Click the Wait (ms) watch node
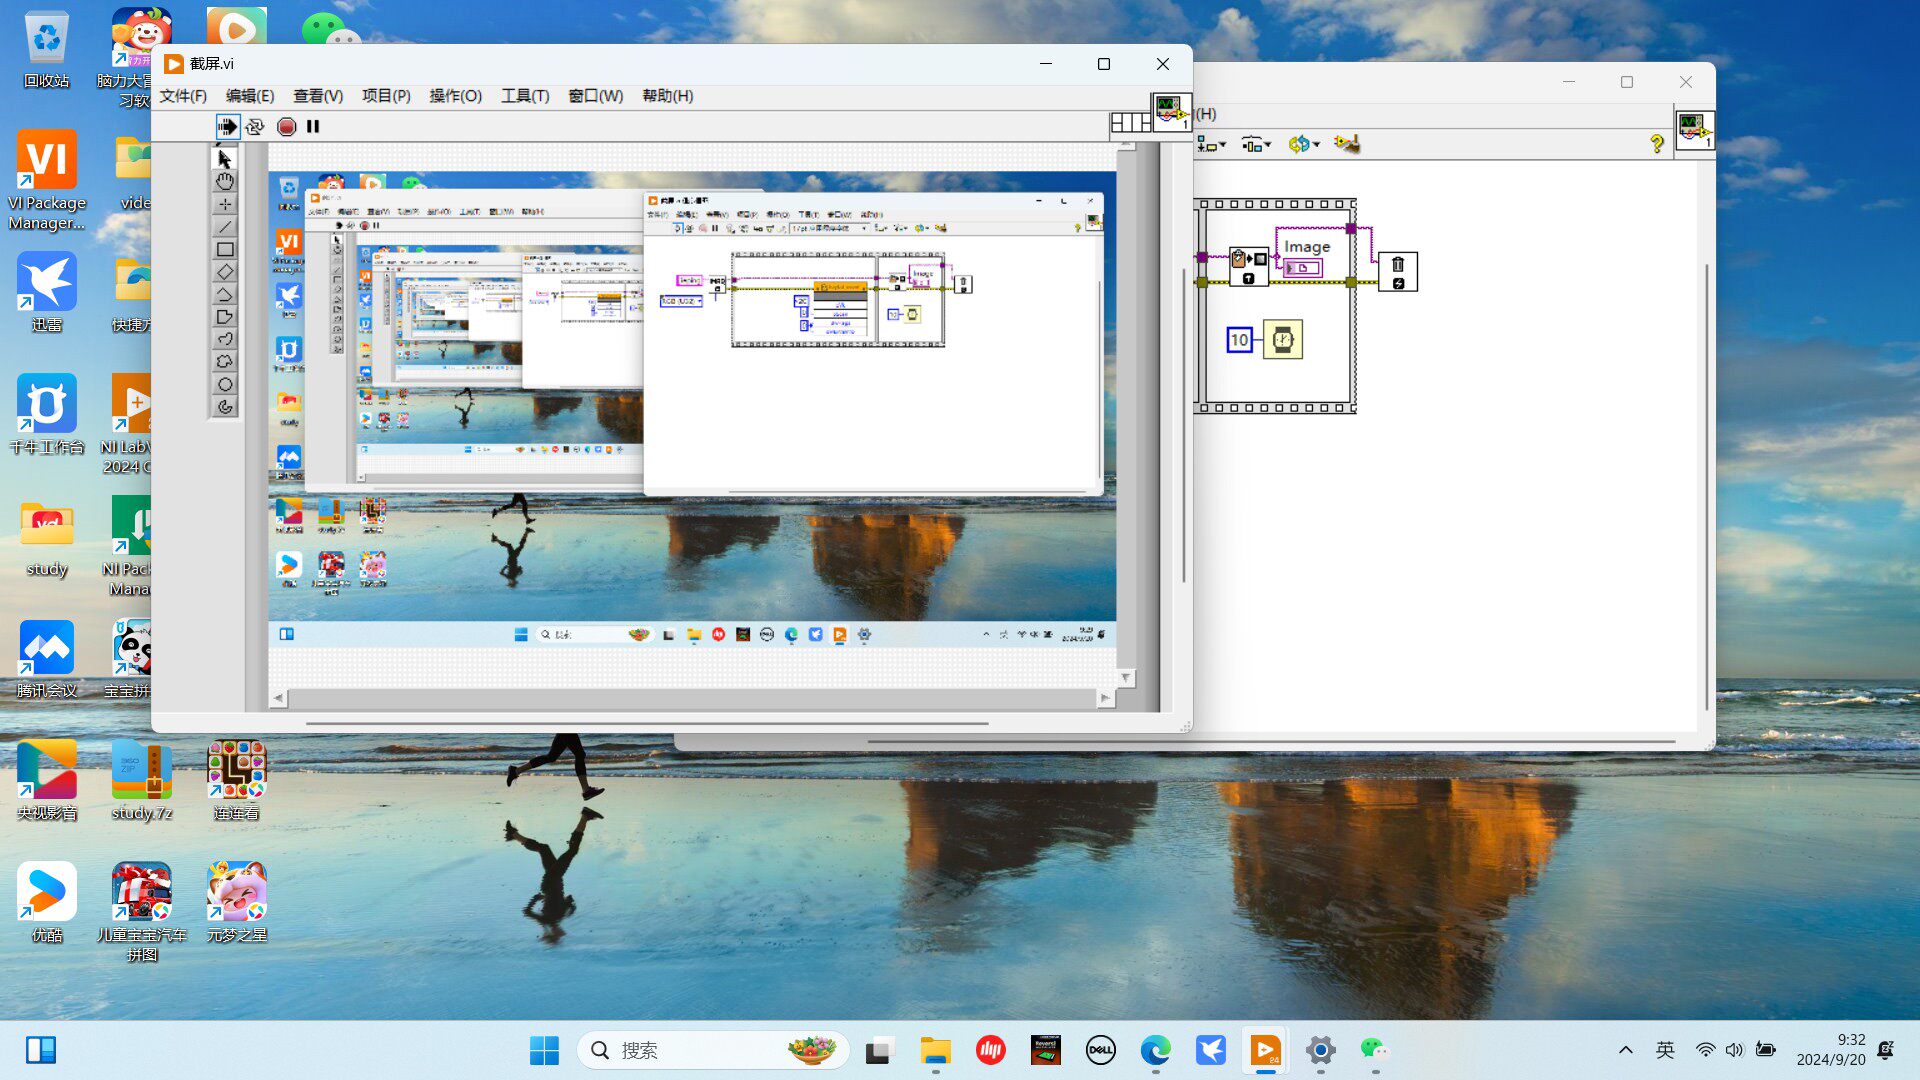The height and width of the screenshot is (1080, 1920). 1283,340
